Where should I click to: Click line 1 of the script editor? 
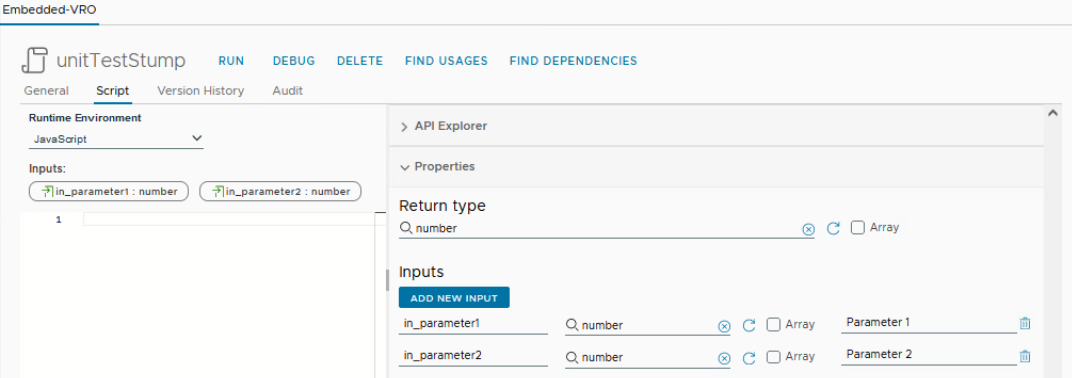coord(229,219)
